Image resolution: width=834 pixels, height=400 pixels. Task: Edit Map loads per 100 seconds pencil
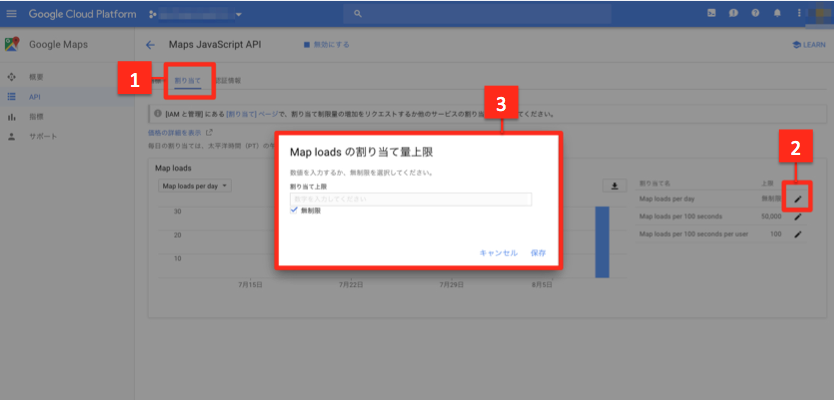coord(797,217)
